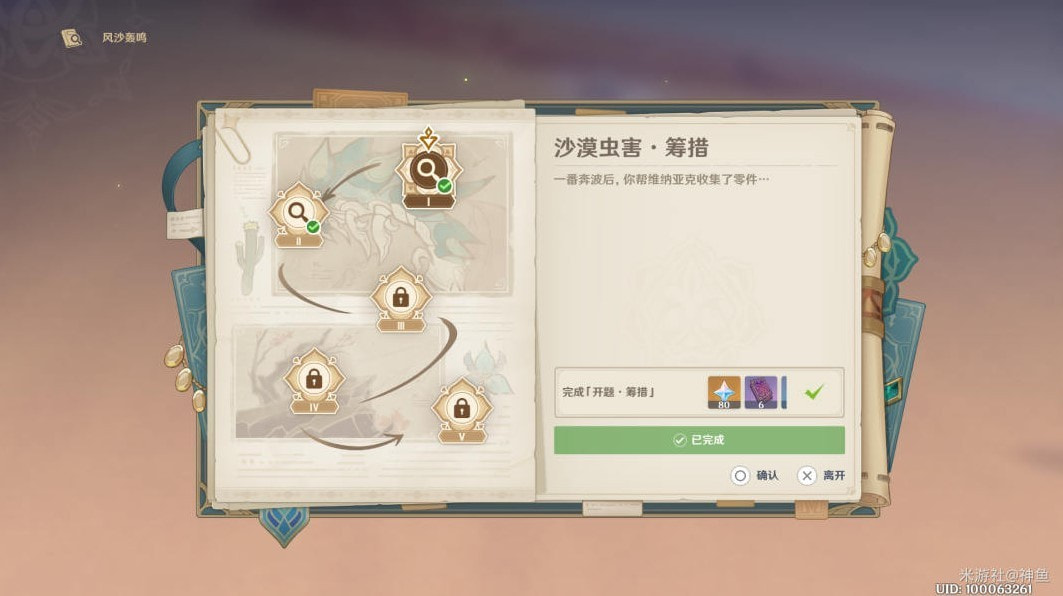The image size is (1063, 596).
Task: Click the 确认 confirm button
Action: 755,475
